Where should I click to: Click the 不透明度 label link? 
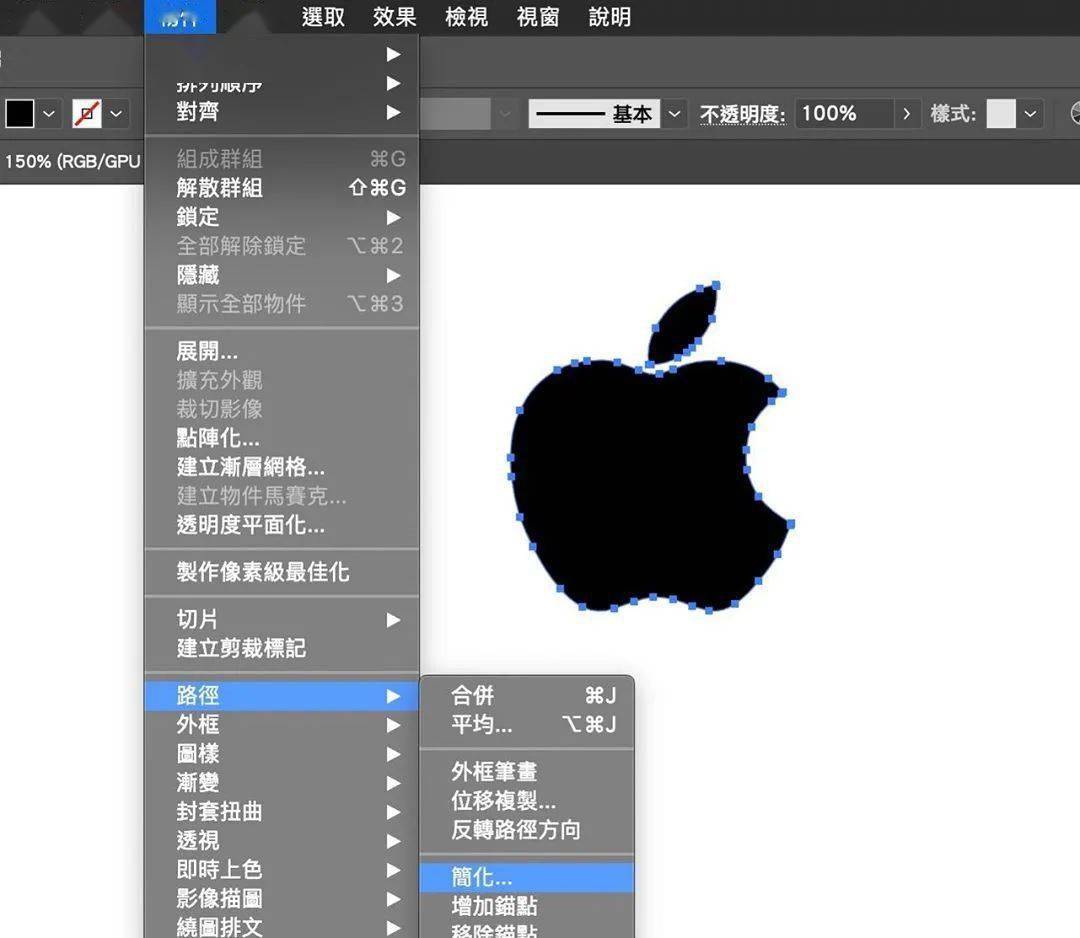[742, 114]
